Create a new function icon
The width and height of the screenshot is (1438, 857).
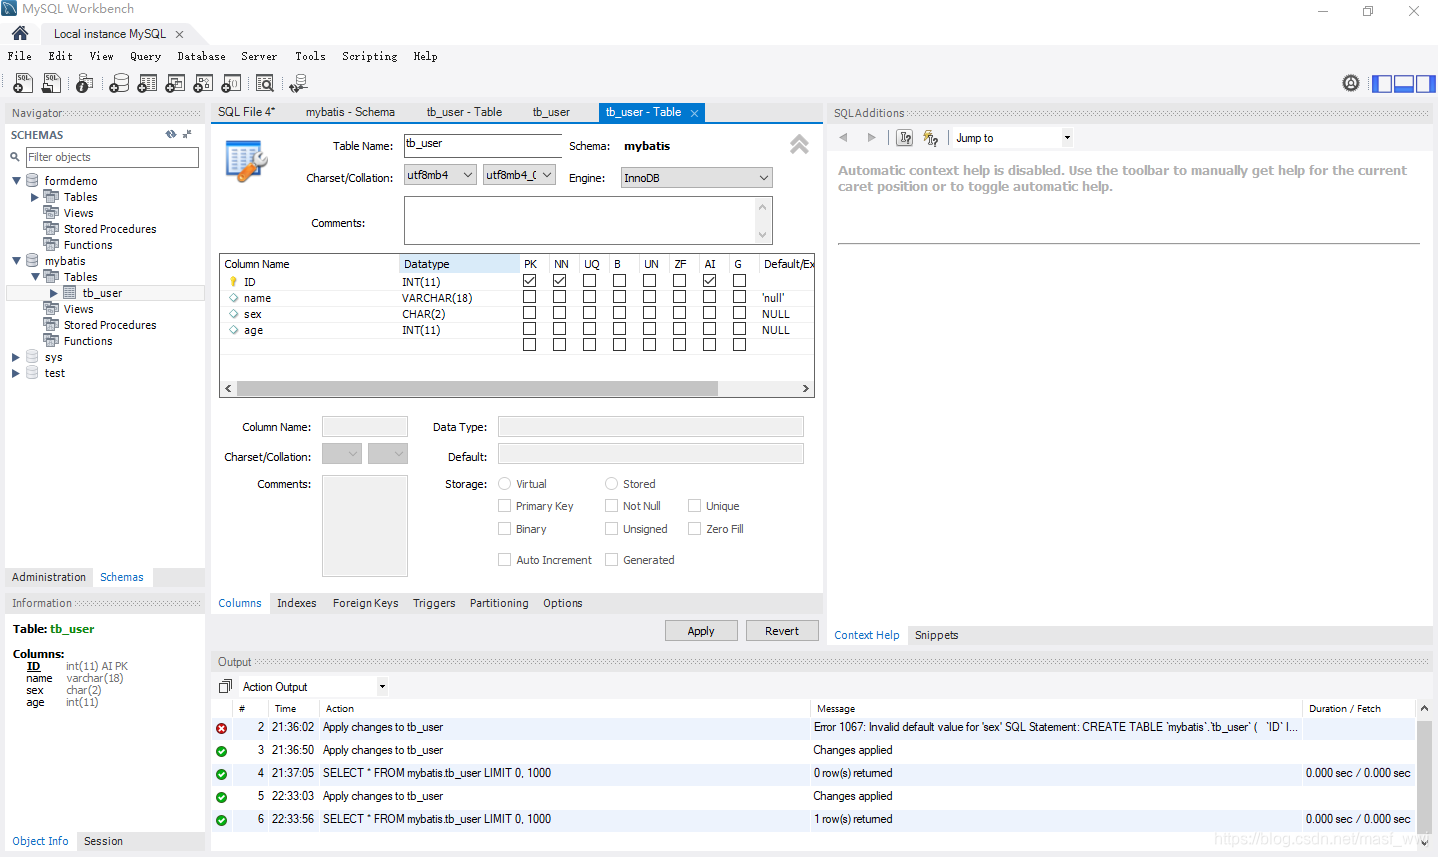point(231,84)
